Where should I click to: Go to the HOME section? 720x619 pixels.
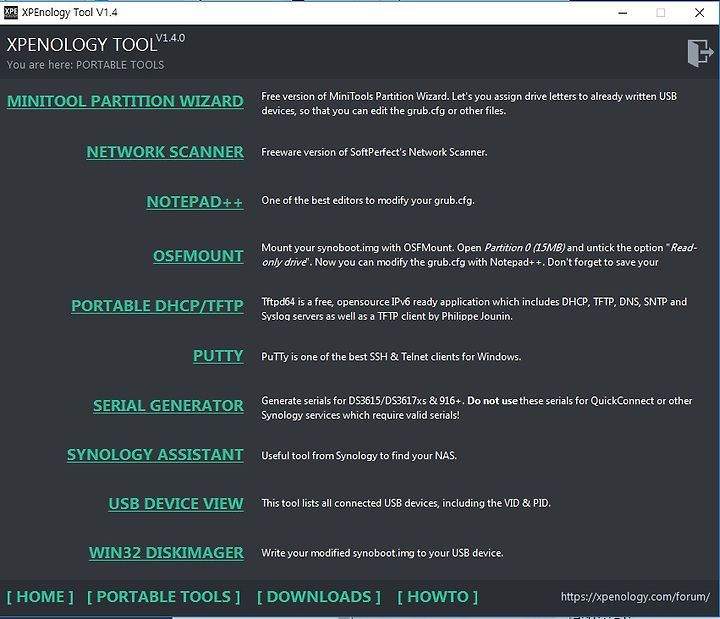40,596
